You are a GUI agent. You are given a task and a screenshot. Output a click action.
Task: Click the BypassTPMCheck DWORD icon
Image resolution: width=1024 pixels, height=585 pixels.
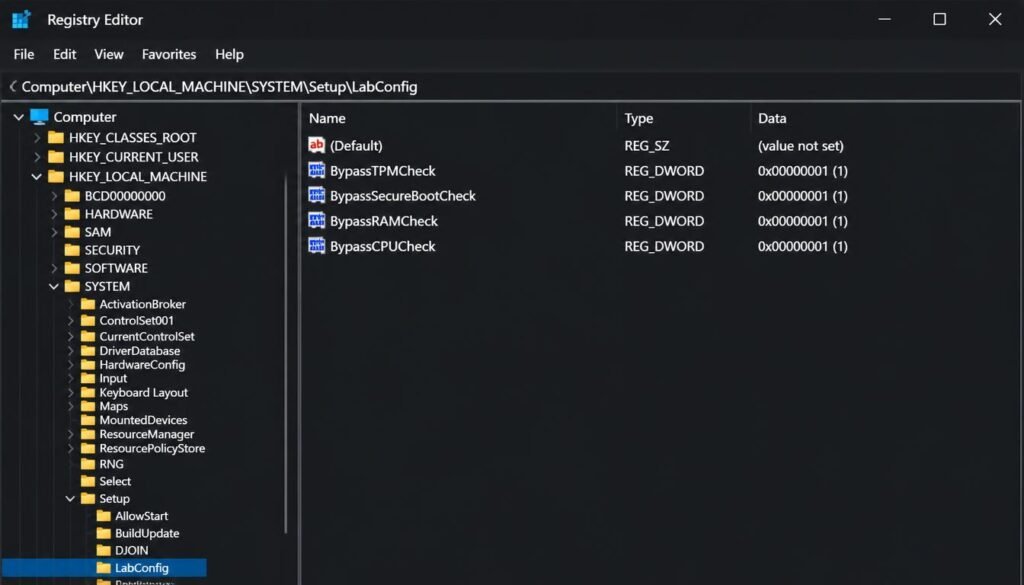317,170
